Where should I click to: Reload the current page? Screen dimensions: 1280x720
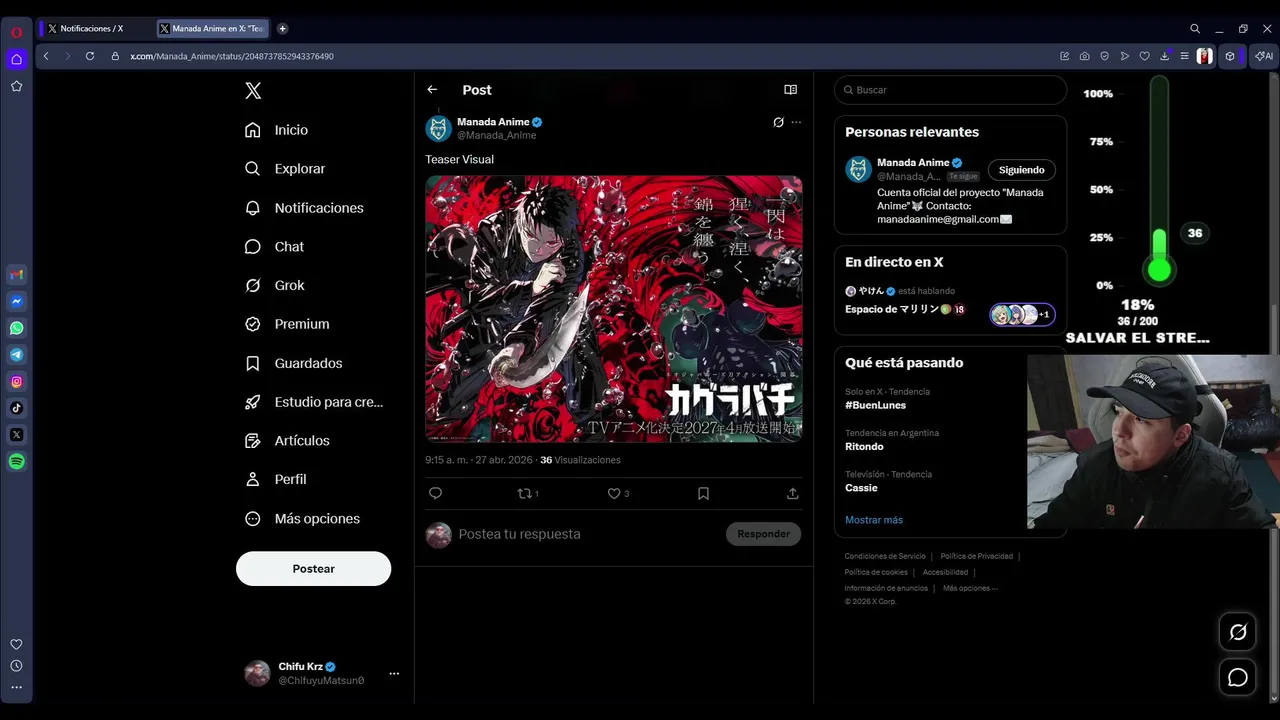[x=90, y=56]
